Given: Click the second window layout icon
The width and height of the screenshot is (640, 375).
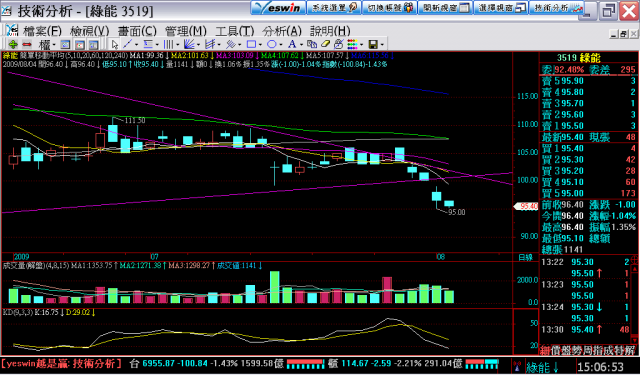Looking at the screenshot, I should [80, 44].
